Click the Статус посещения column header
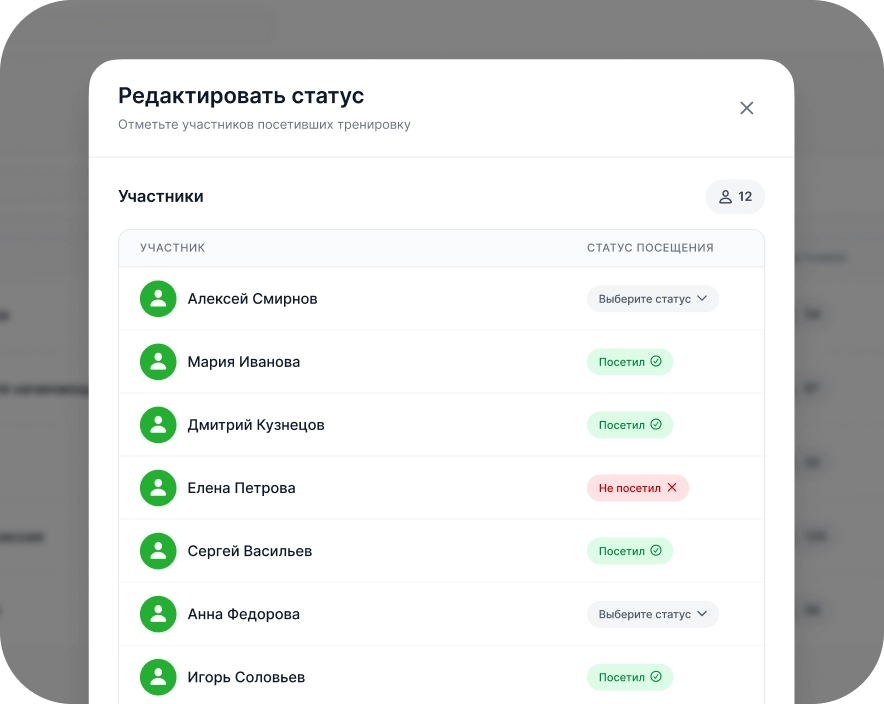This screenshot has width=884, height=704. pyautogui.click(x=650, y=248)
